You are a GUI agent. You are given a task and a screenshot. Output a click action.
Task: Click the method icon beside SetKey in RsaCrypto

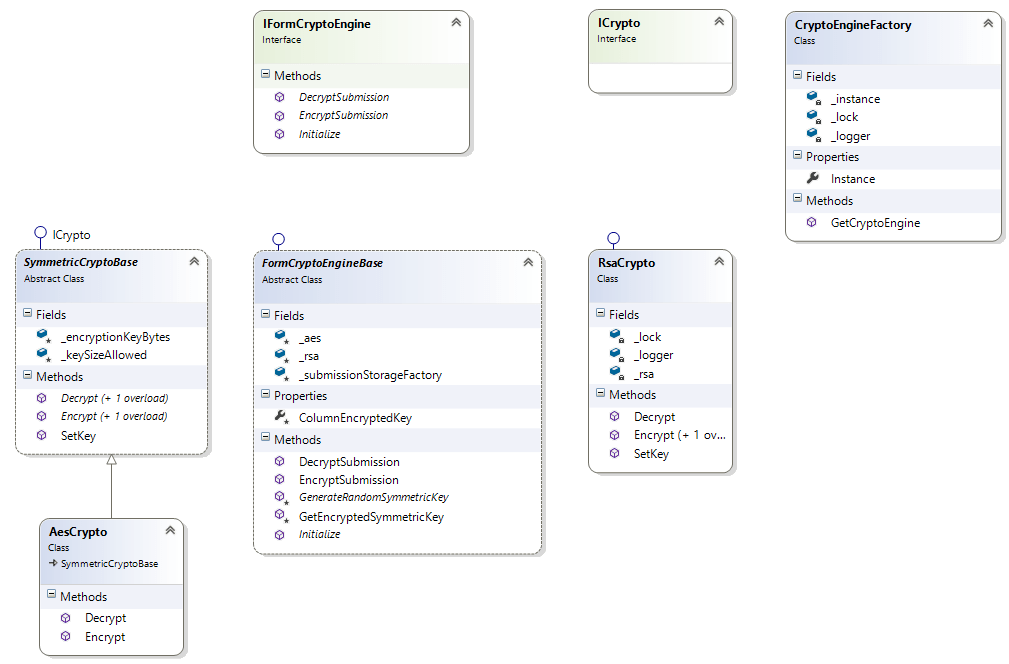pos(613,453)
